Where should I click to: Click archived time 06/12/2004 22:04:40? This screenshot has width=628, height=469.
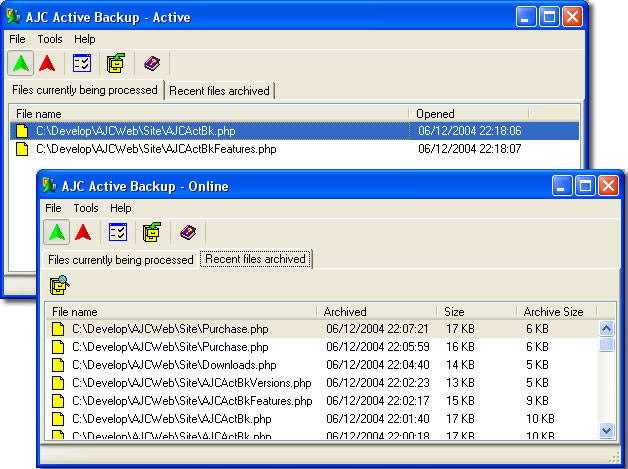(378, 365)
